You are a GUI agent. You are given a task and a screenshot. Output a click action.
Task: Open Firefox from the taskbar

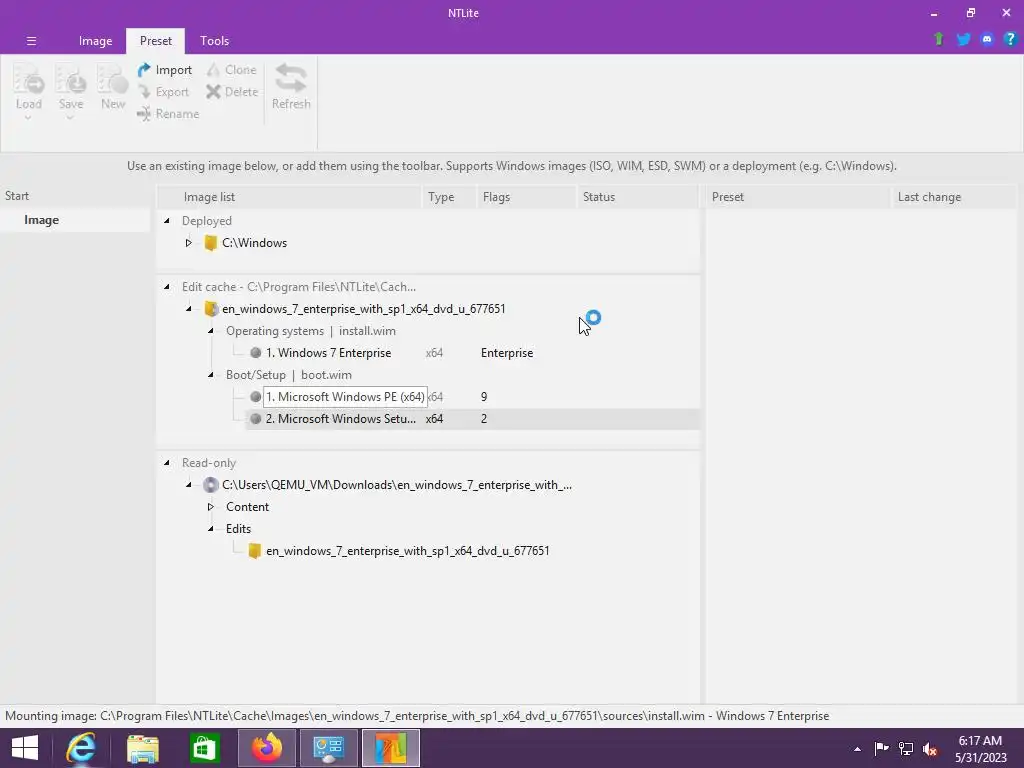click(x=266, y=748)
